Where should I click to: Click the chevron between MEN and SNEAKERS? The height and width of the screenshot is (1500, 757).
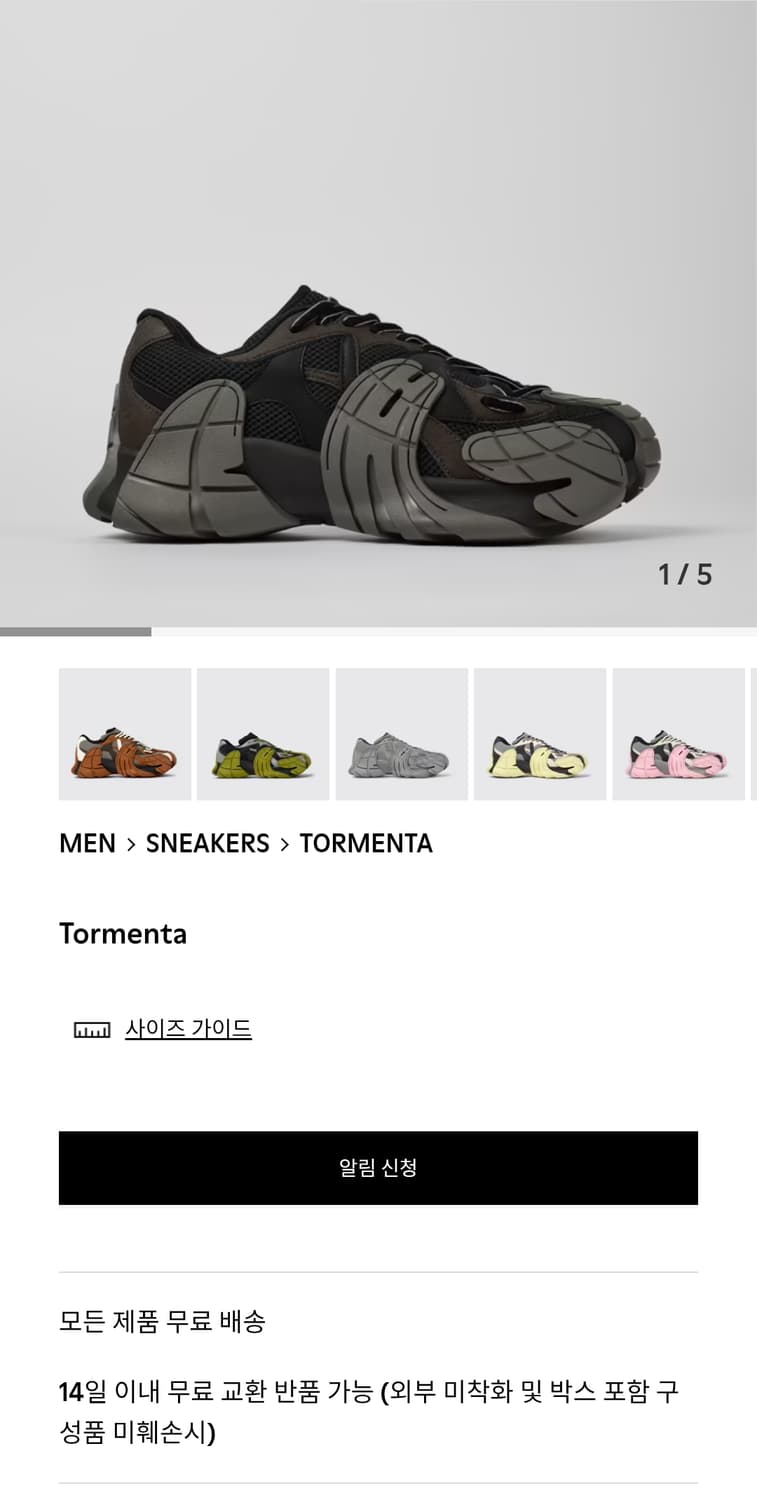click(x=131, y=844)
